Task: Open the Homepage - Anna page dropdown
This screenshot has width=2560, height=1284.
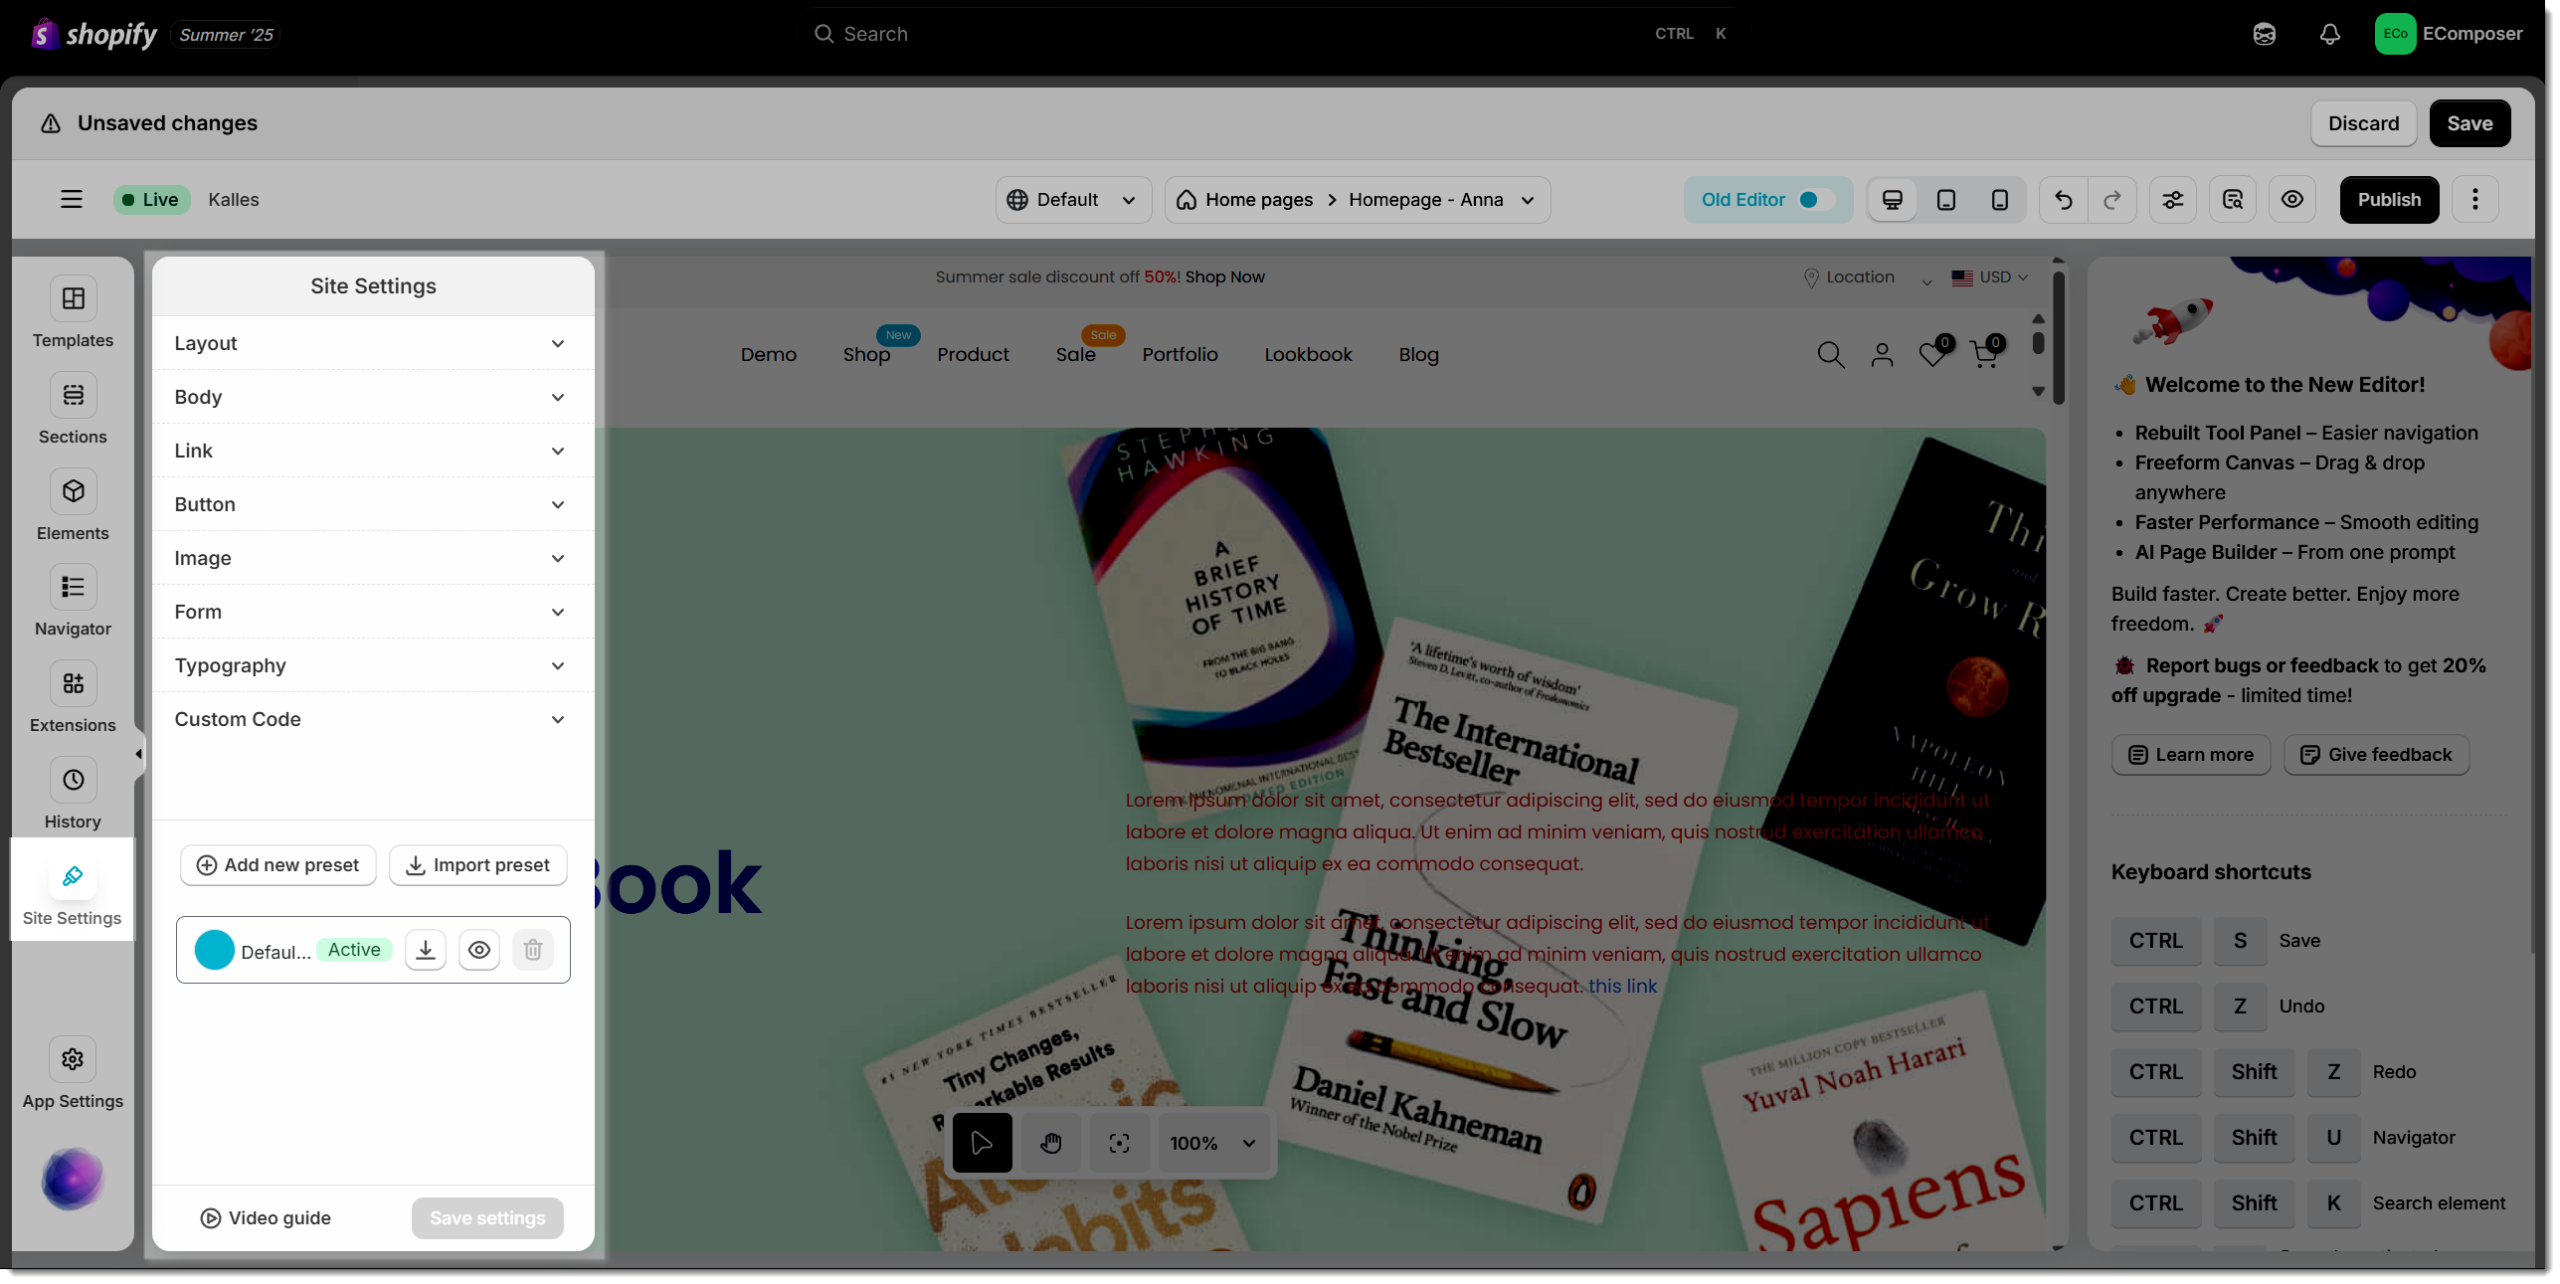Action: [1441, 200]
